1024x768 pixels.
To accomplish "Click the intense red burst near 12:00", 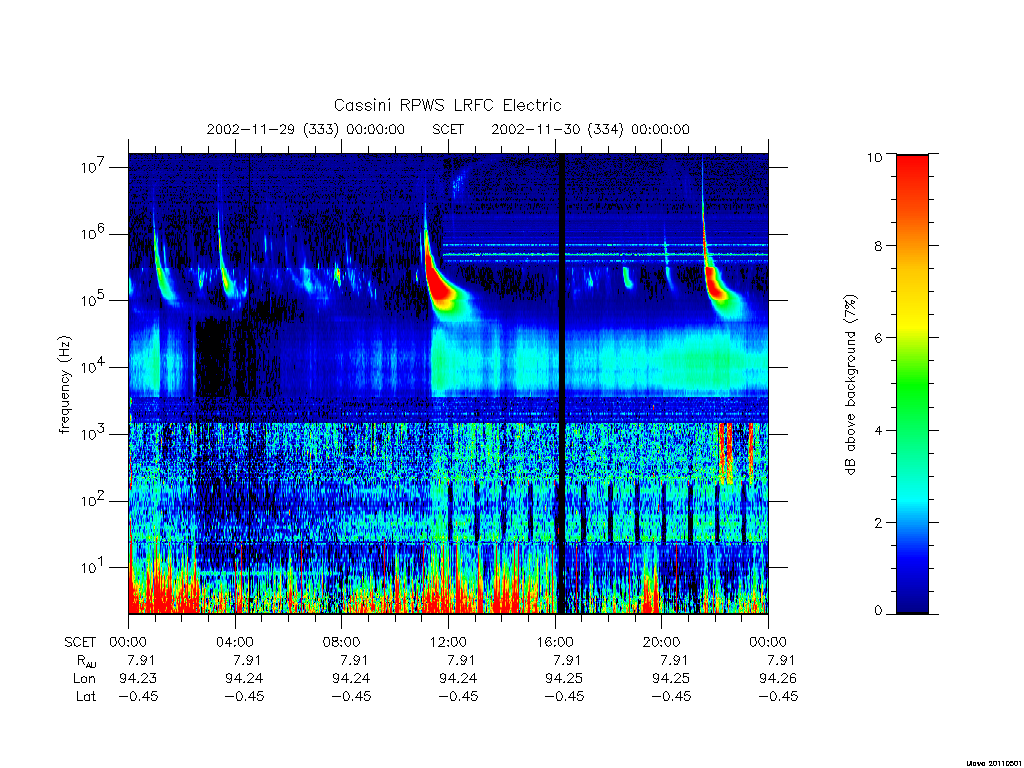I will [x=440, y=281].
